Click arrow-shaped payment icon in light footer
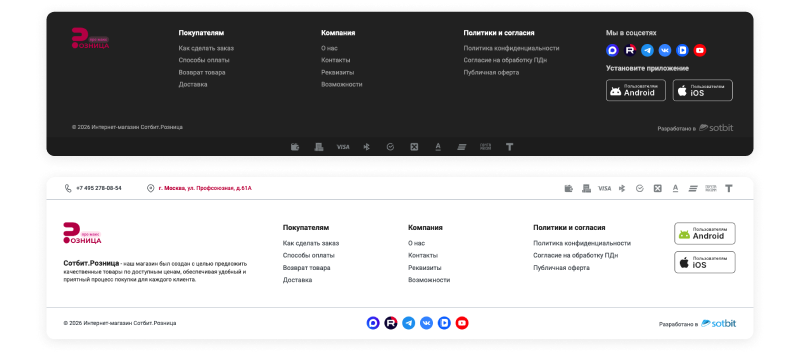Image resolution: width=800 pixels, height=360 pixels. pos(622,189)
